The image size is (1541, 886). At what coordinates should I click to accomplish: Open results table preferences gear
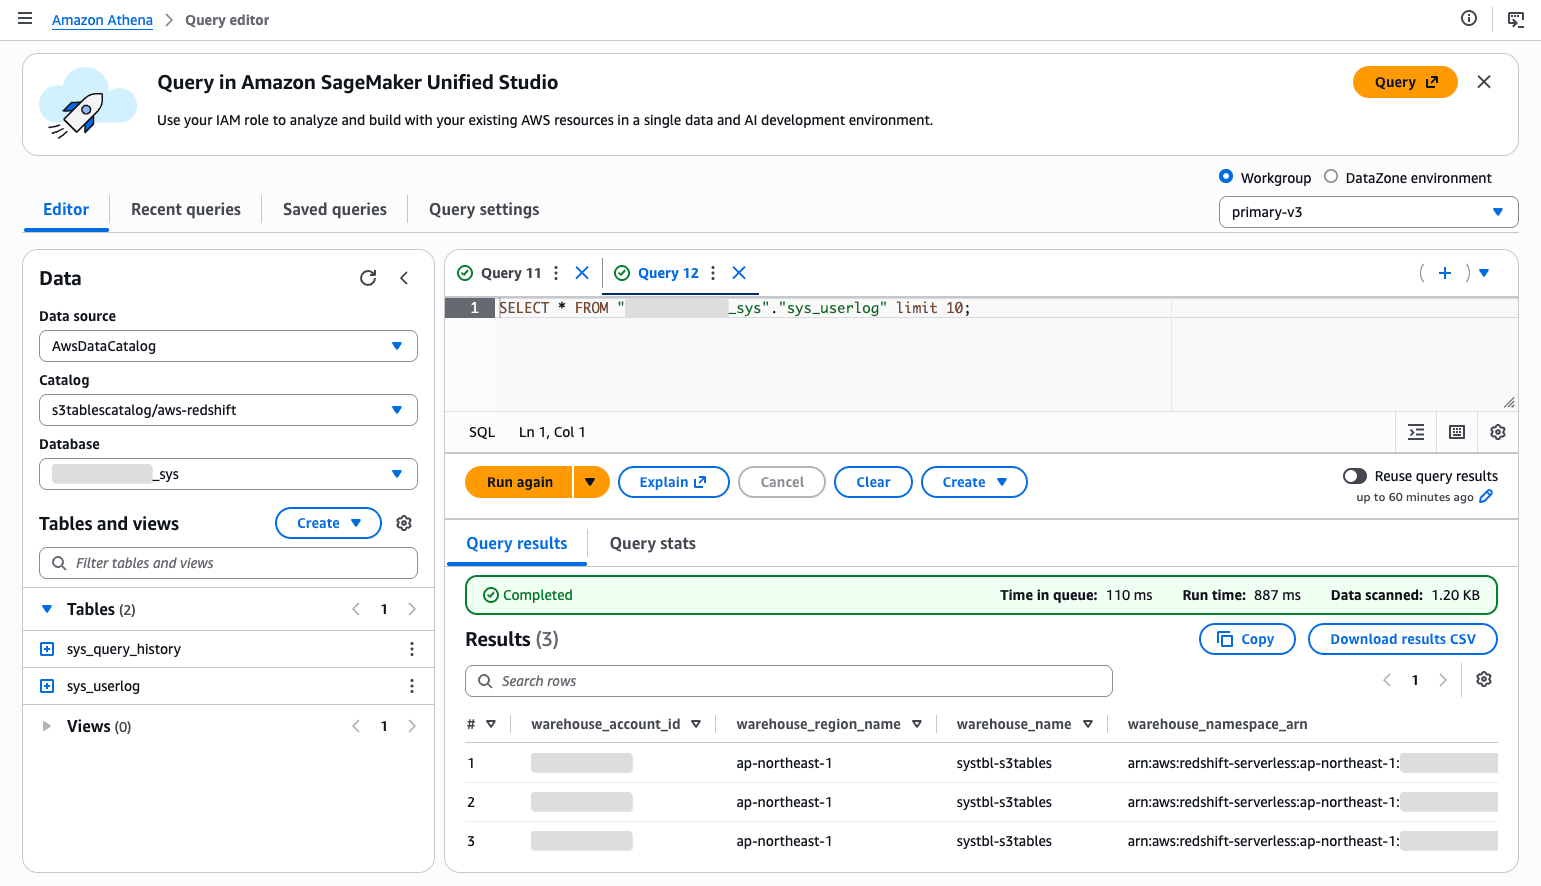point(1484,679)
